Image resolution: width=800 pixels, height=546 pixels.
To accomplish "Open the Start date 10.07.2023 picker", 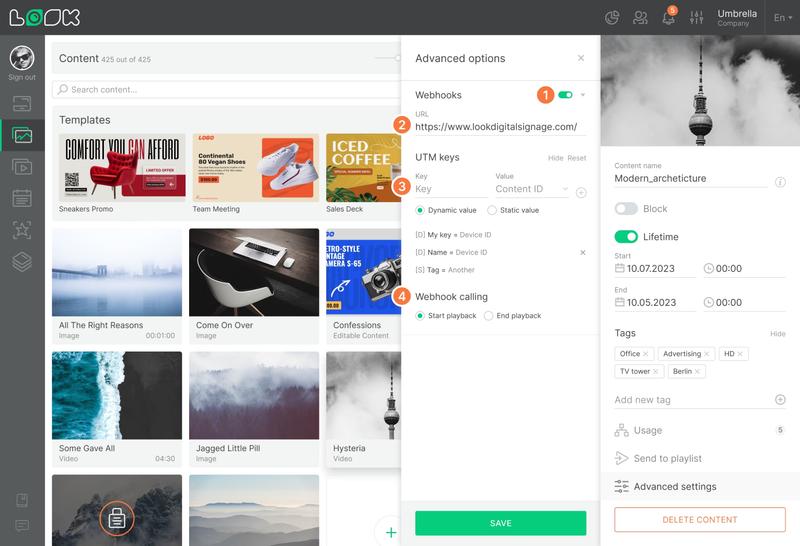I will [655, 269].
